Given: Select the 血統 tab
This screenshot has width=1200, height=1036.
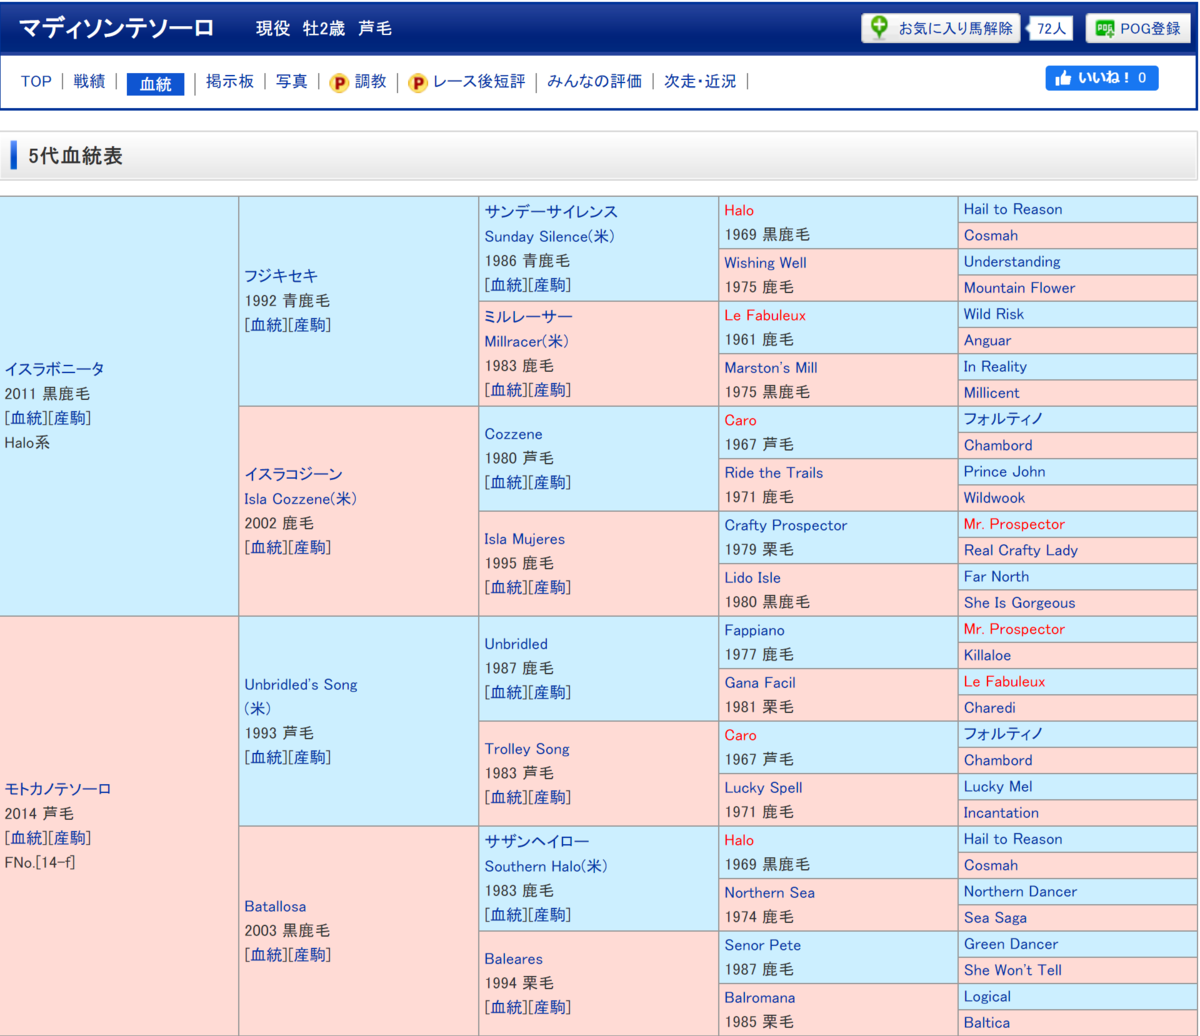Looking at the screenshot, I should point(155,84).
